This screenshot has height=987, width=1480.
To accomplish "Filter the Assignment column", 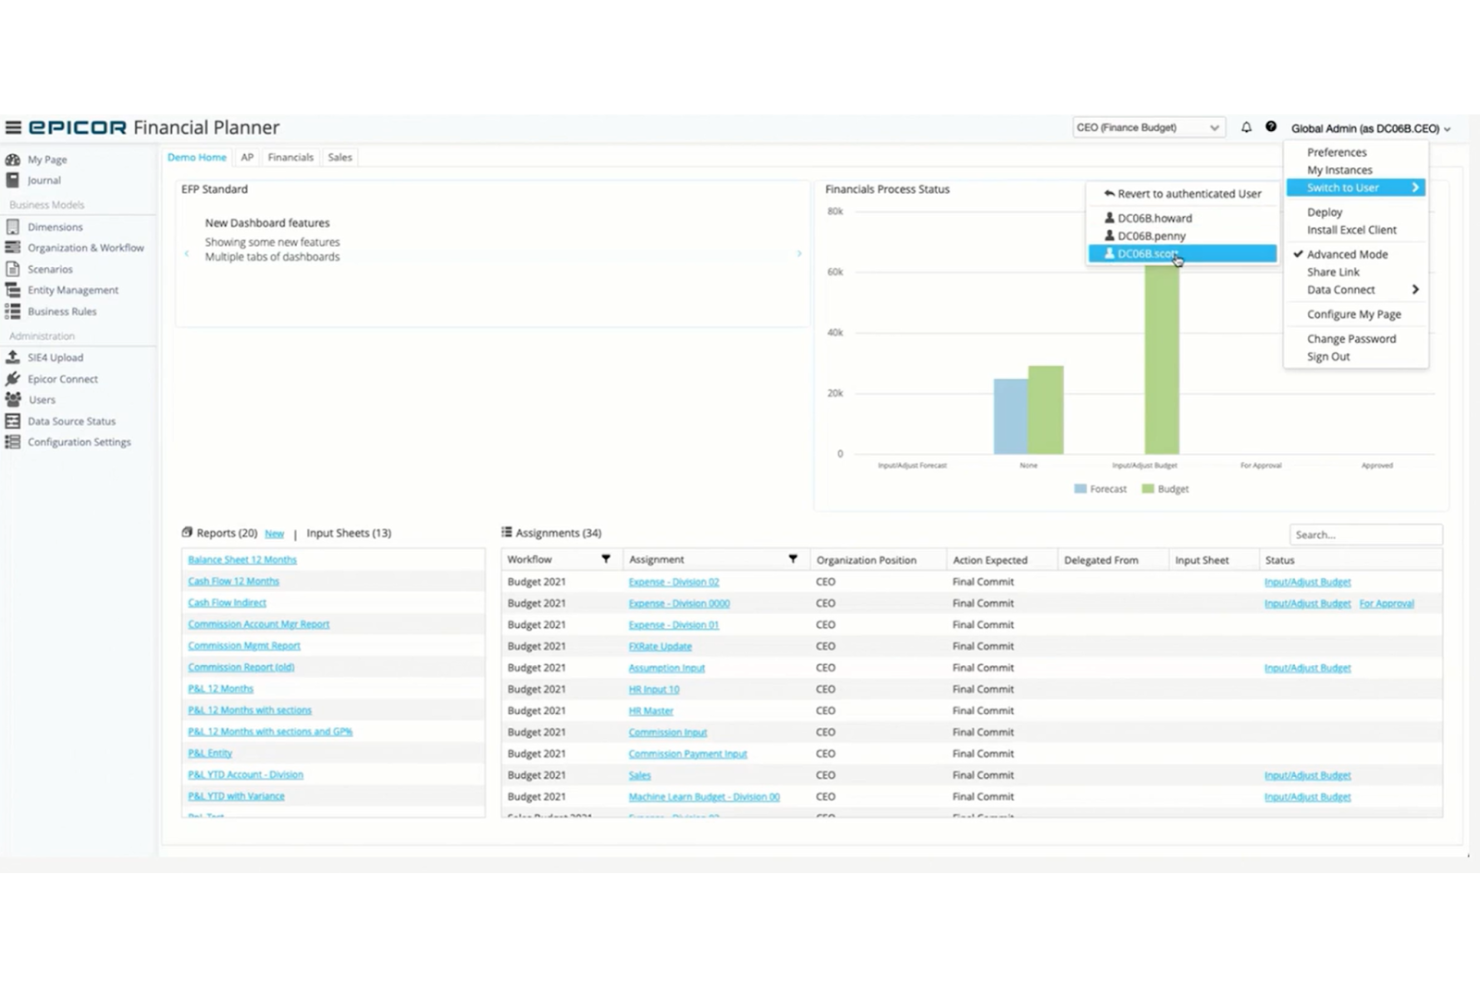I will click(x=793, y=558).
